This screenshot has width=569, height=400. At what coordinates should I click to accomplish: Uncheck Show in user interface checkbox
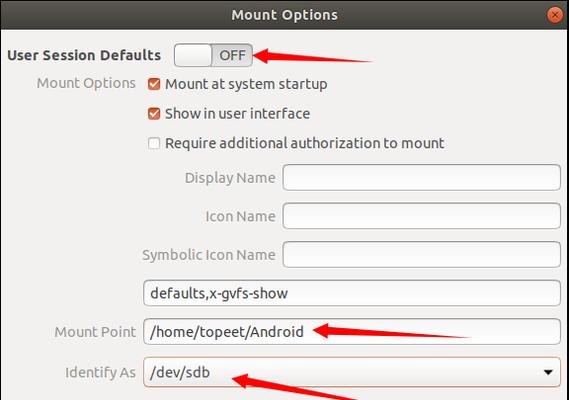point(154,114)
